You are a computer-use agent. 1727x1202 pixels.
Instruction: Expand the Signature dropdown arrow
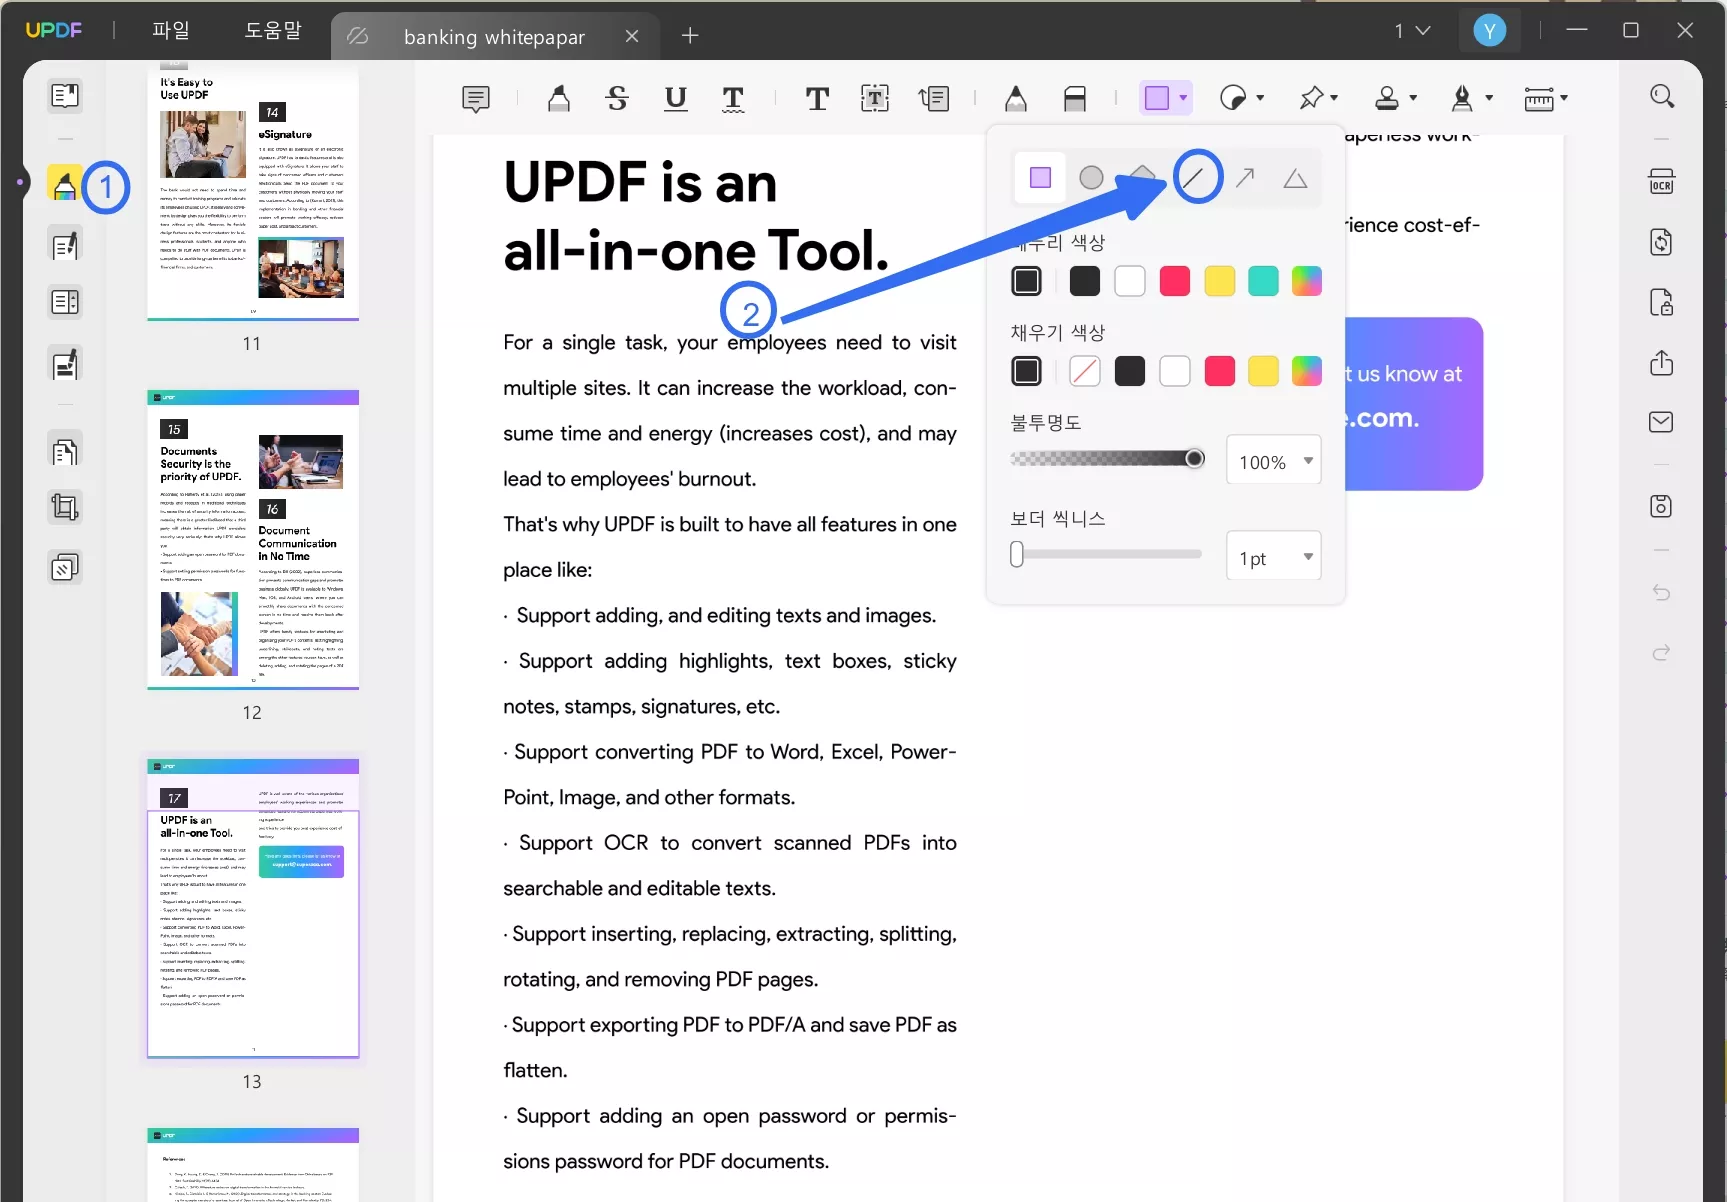(x=1489, y=98)
